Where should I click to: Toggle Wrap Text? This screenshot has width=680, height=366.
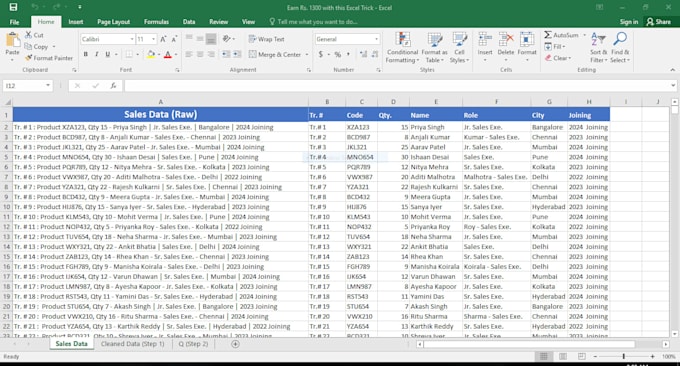point(267,39)
